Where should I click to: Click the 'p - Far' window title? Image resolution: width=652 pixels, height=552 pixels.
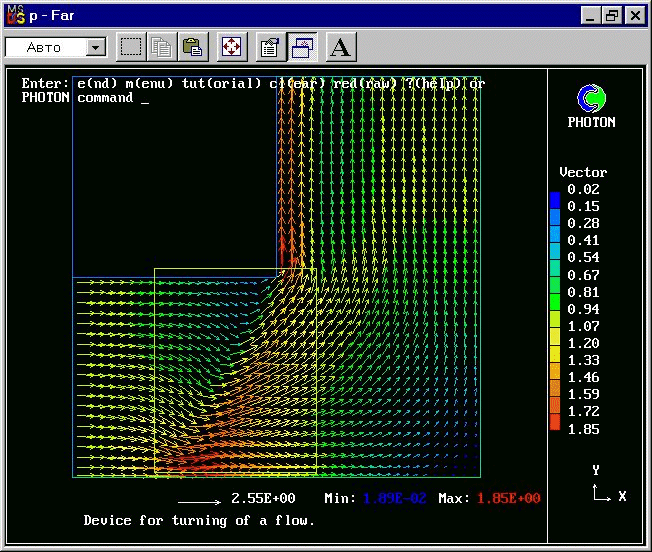tap(52, 16)
